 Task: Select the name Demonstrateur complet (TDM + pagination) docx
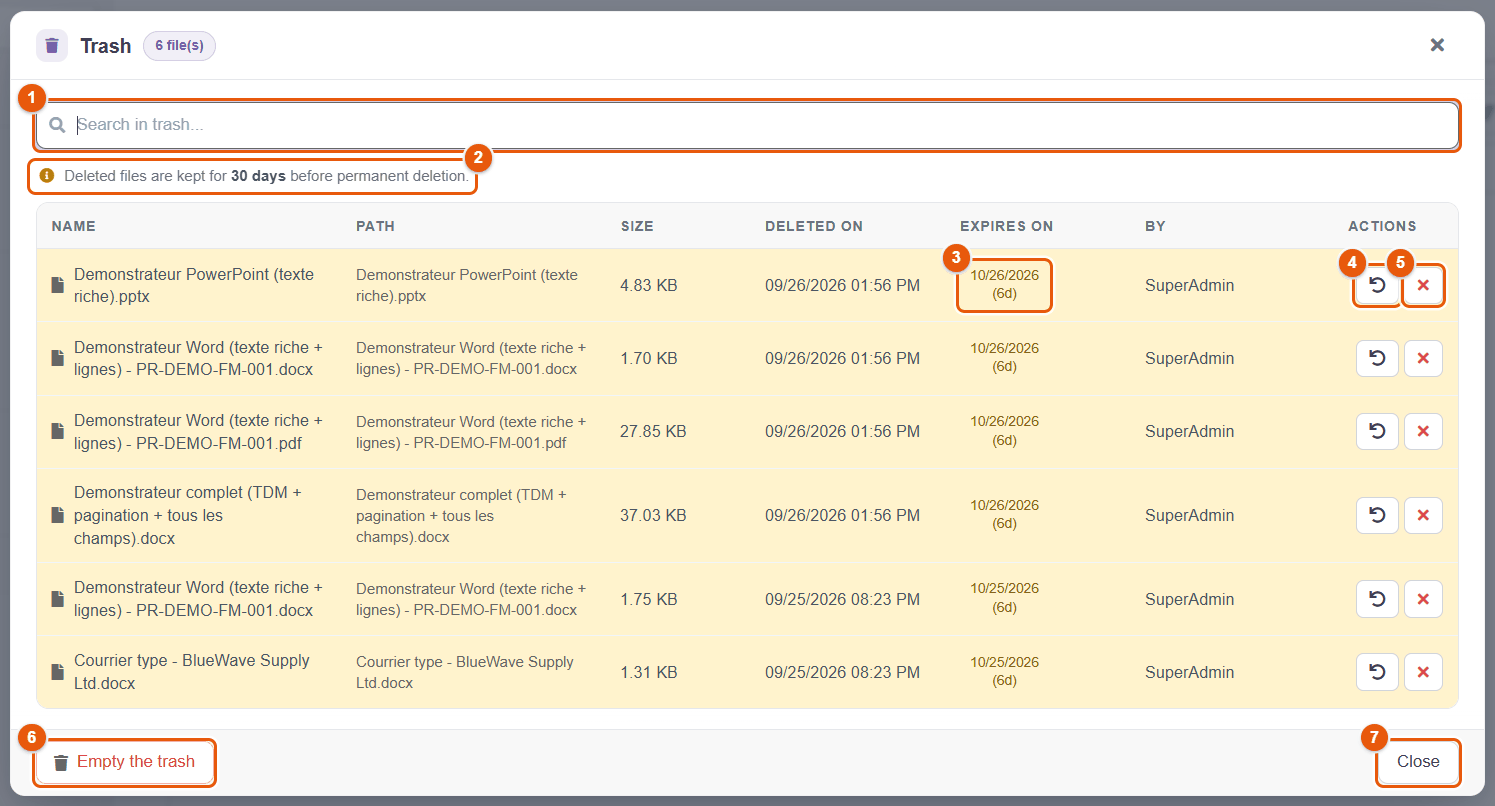187,515
